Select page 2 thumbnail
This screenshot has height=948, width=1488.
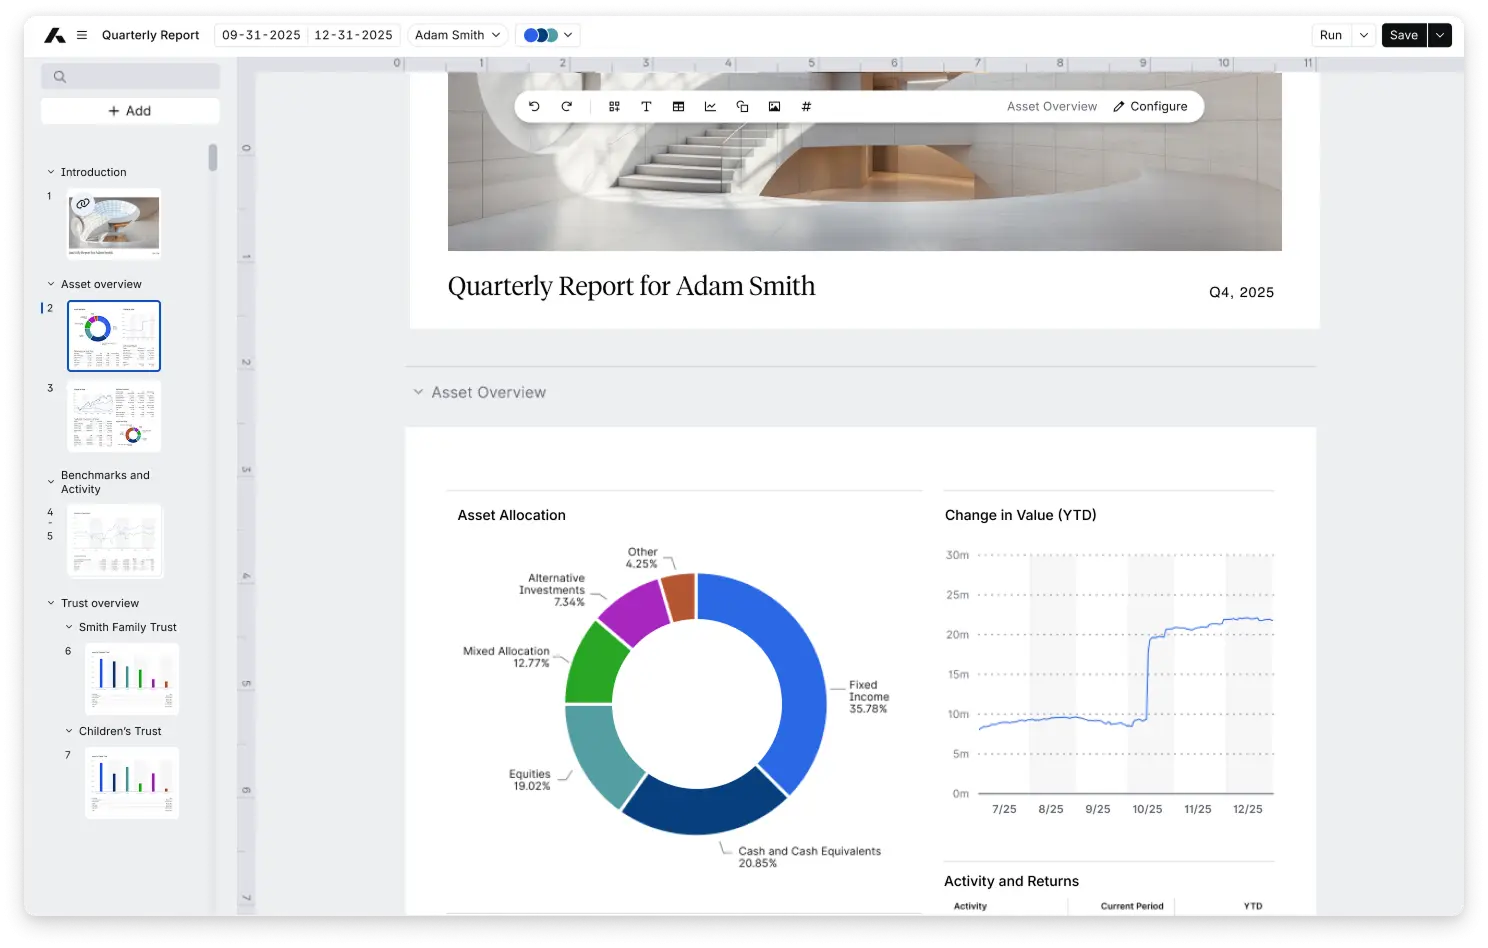pos(114,336)
